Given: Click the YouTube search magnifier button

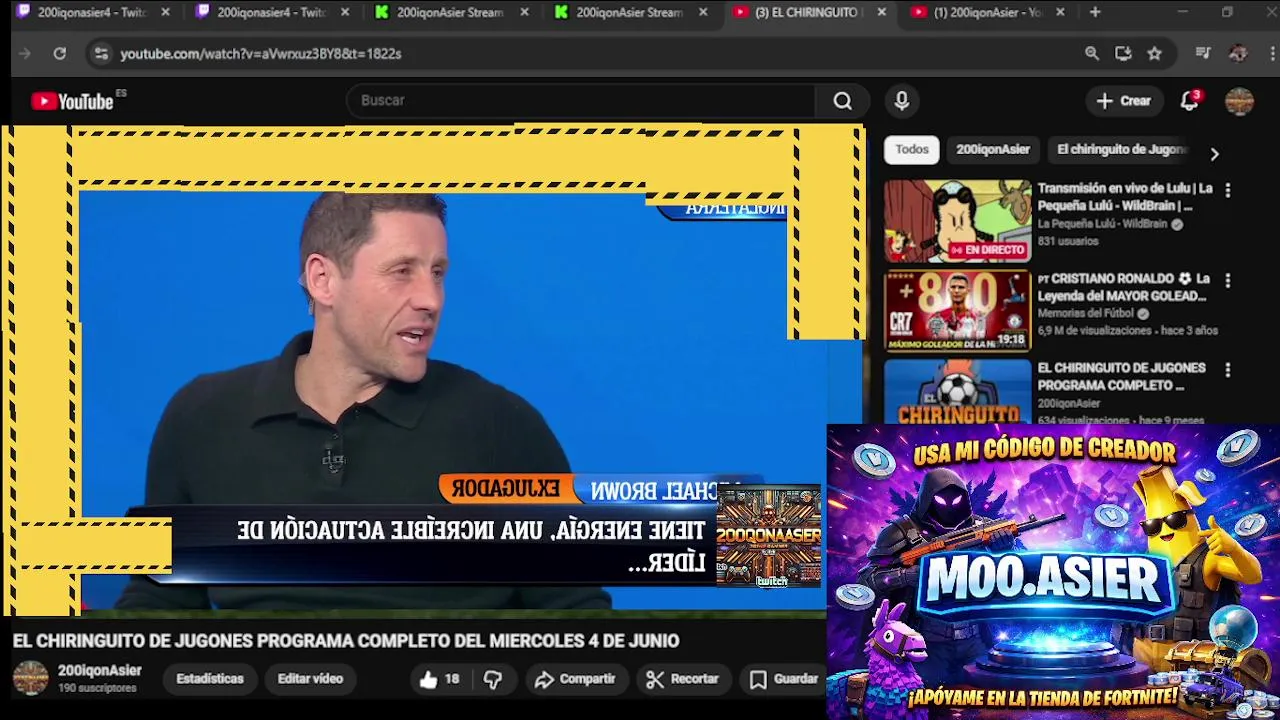Looking at the screenshot, I should (x=843, y=101).
